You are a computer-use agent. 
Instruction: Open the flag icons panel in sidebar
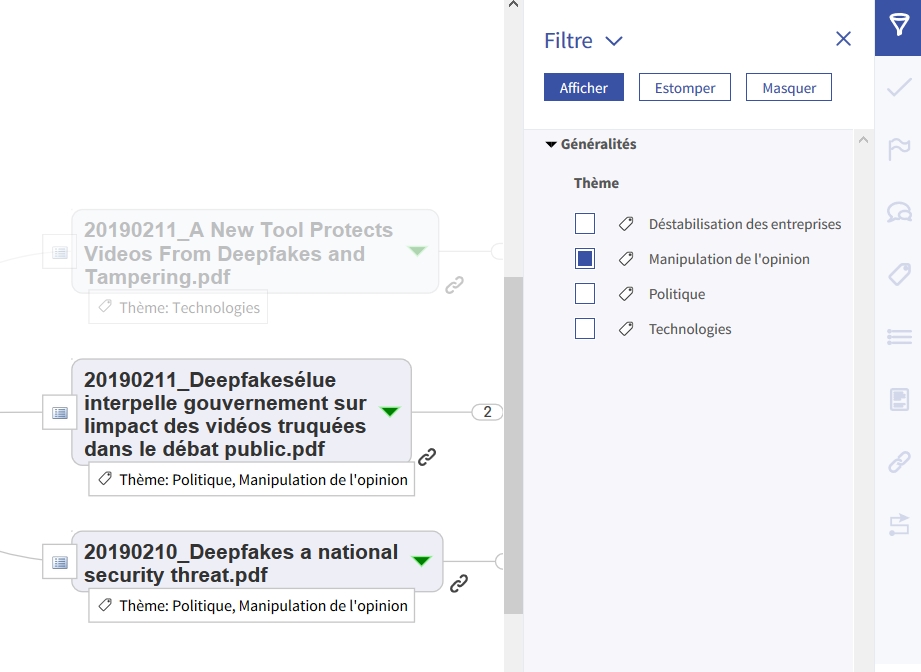(899, 149)
